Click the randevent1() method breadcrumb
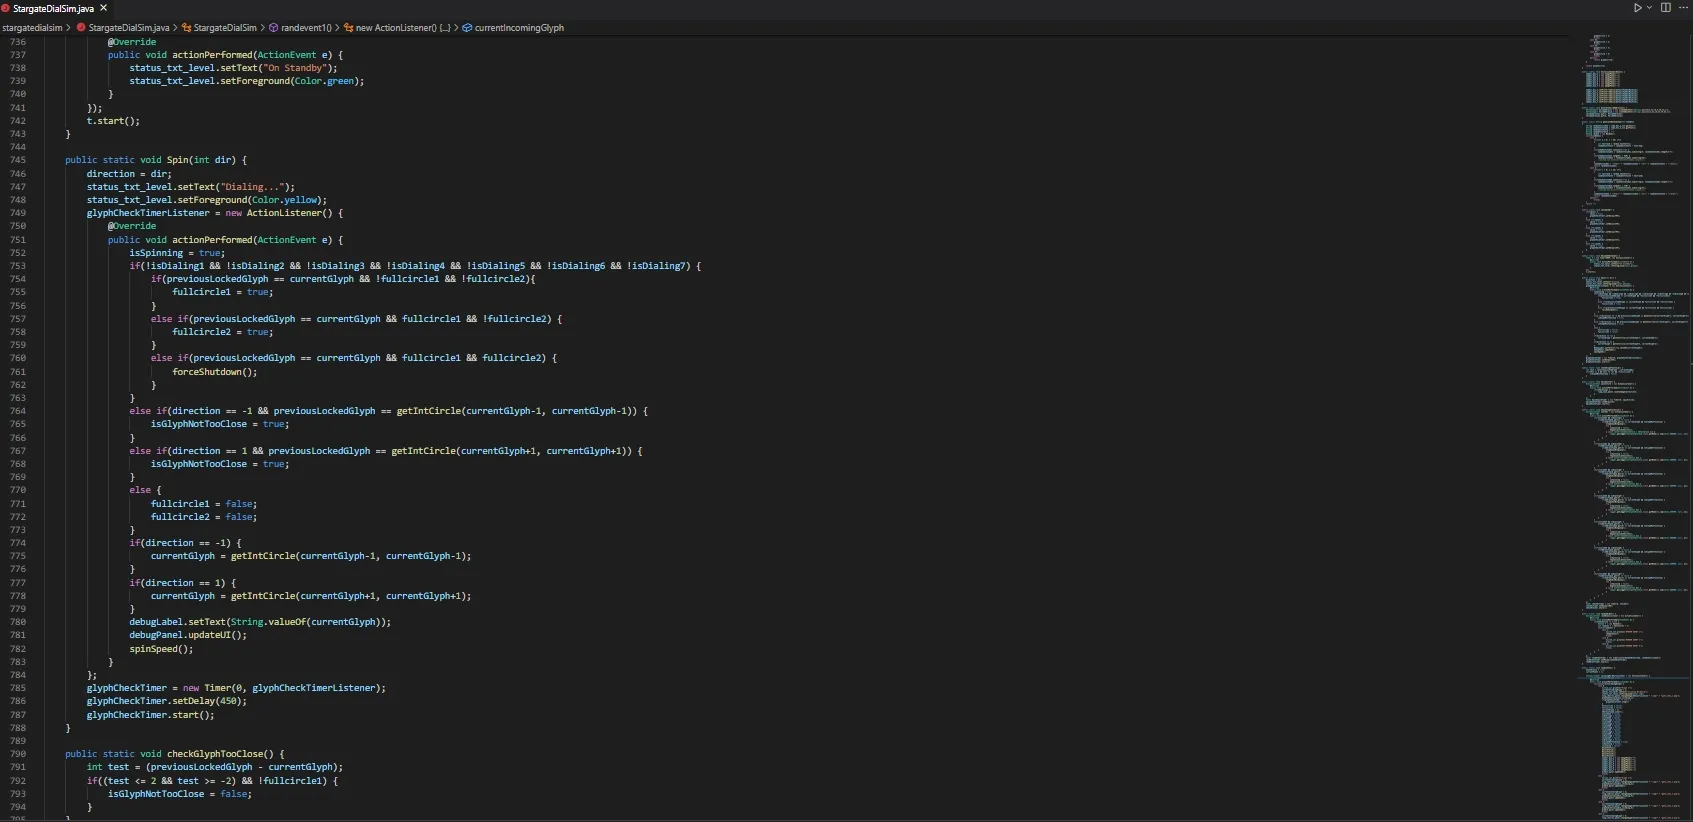 (305, 28)
